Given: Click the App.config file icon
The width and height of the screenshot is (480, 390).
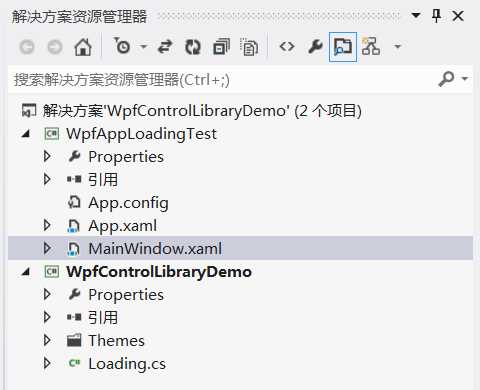Looking at the screenshot, I should [74, 202].
